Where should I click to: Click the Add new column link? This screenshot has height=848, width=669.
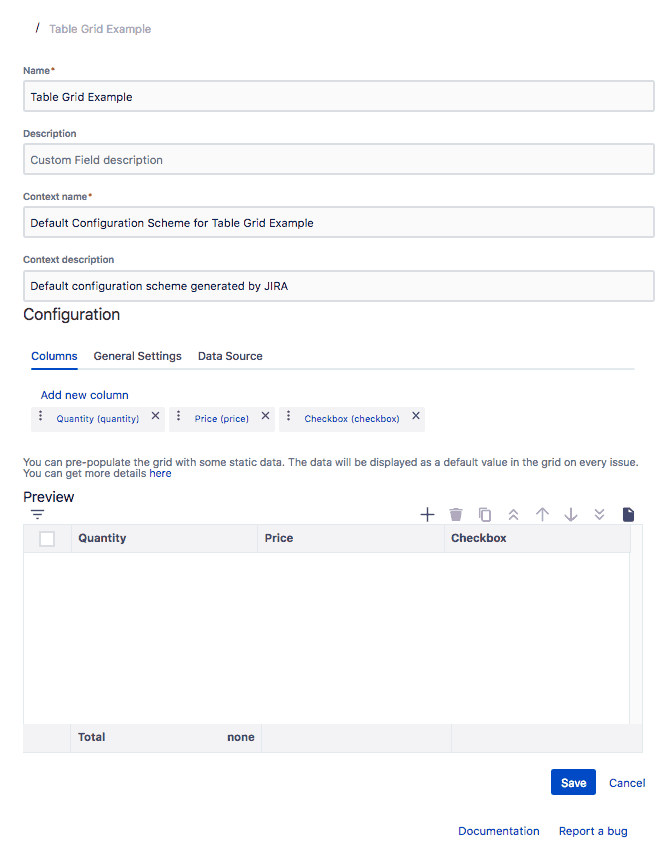[85, 395]
